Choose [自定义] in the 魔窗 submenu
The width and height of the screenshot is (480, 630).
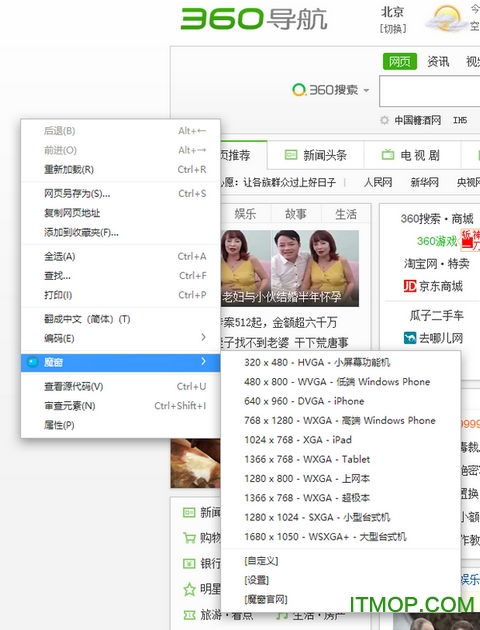(x=341, y=560)
